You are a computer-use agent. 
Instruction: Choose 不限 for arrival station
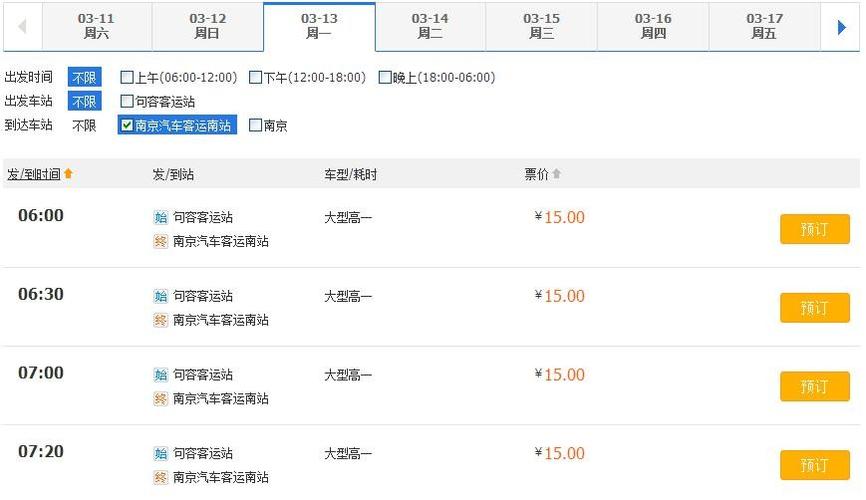(85, 125)
